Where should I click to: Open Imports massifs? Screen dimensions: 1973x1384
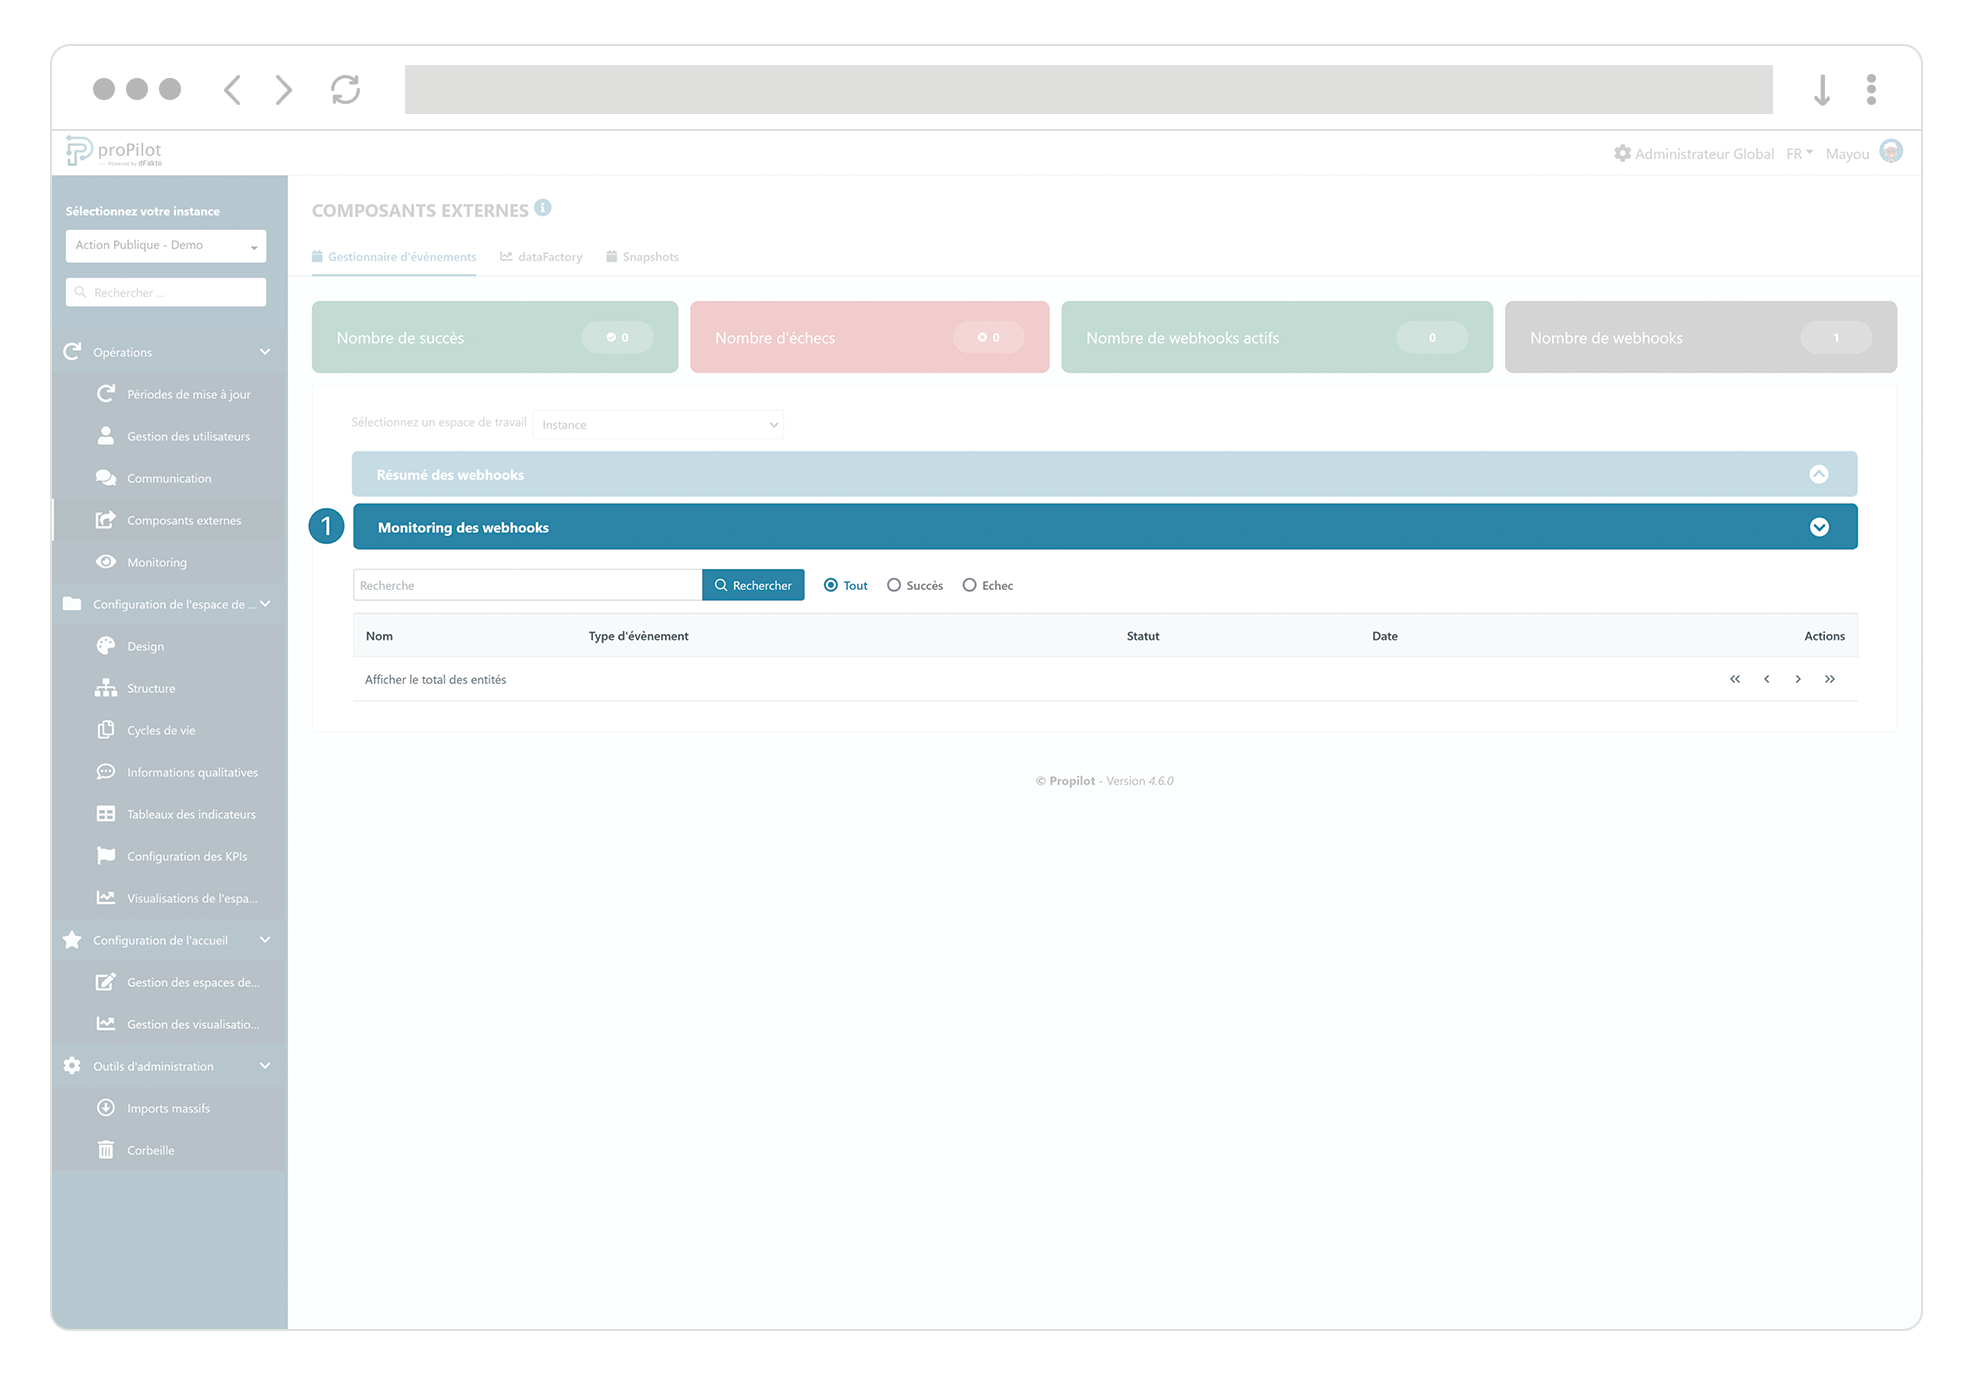point(168,1107)
